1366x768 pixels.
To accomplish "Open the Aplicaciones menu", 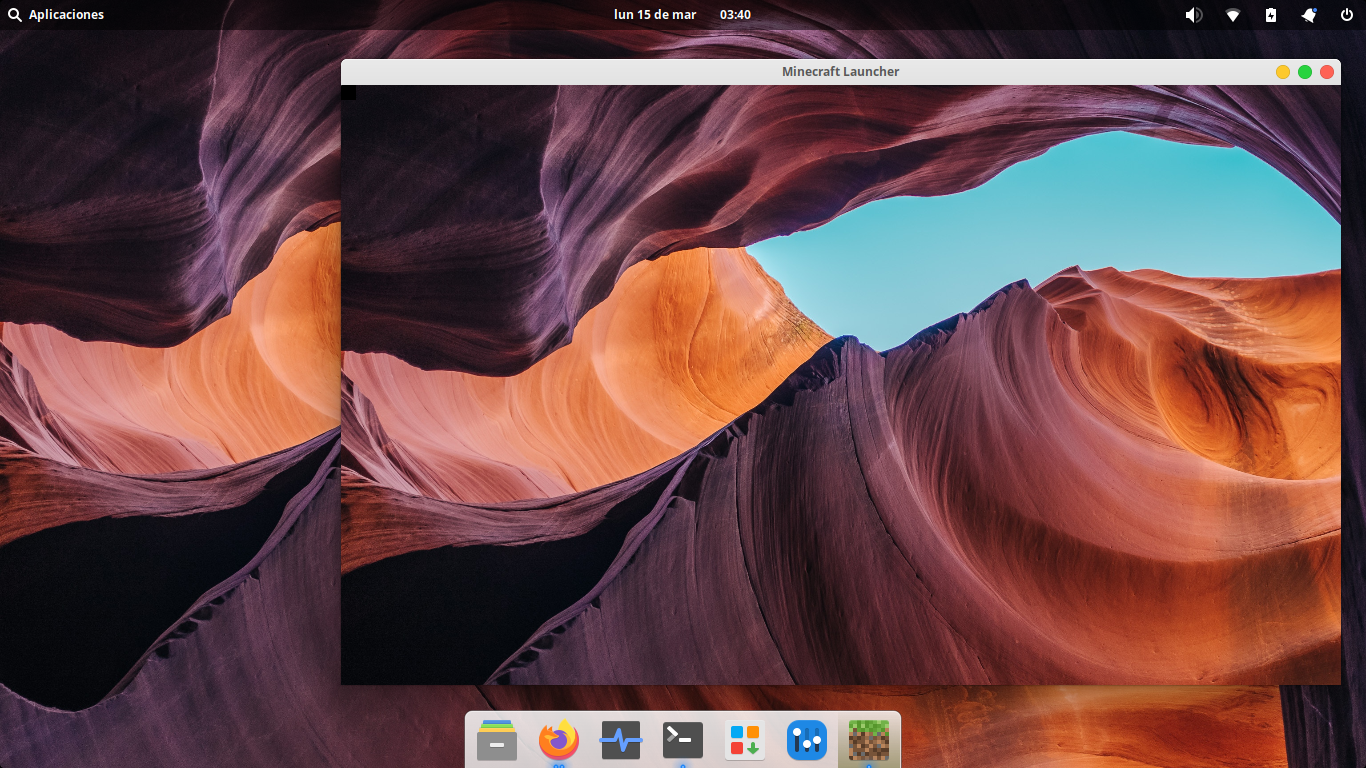I will click(56, 15).
